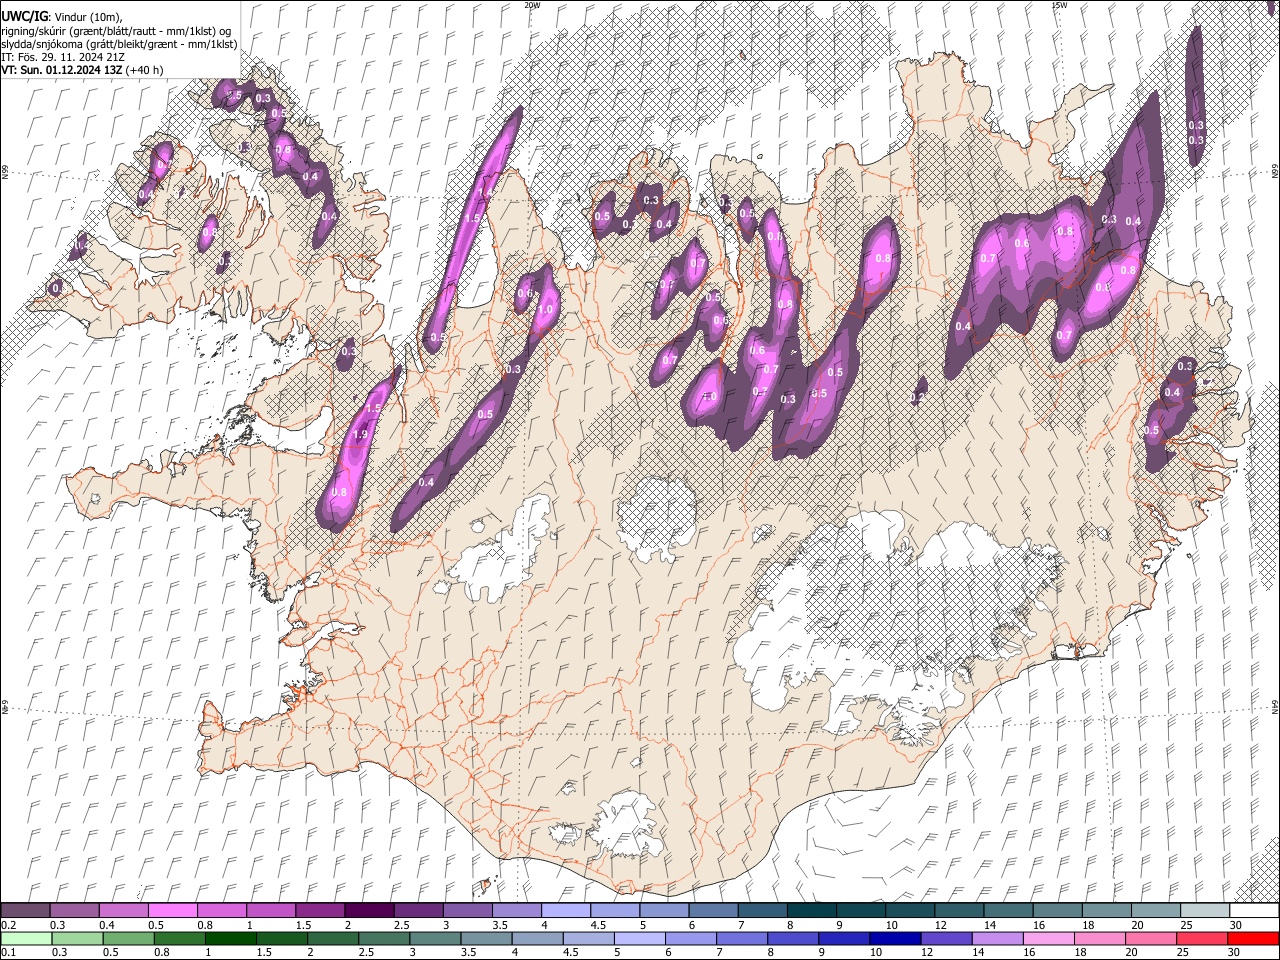The width and height of the screenshot is (1280, 960).
Task: Select the dark green rain legend swatch from 1 to 1.5
Action: click(230, 938)
